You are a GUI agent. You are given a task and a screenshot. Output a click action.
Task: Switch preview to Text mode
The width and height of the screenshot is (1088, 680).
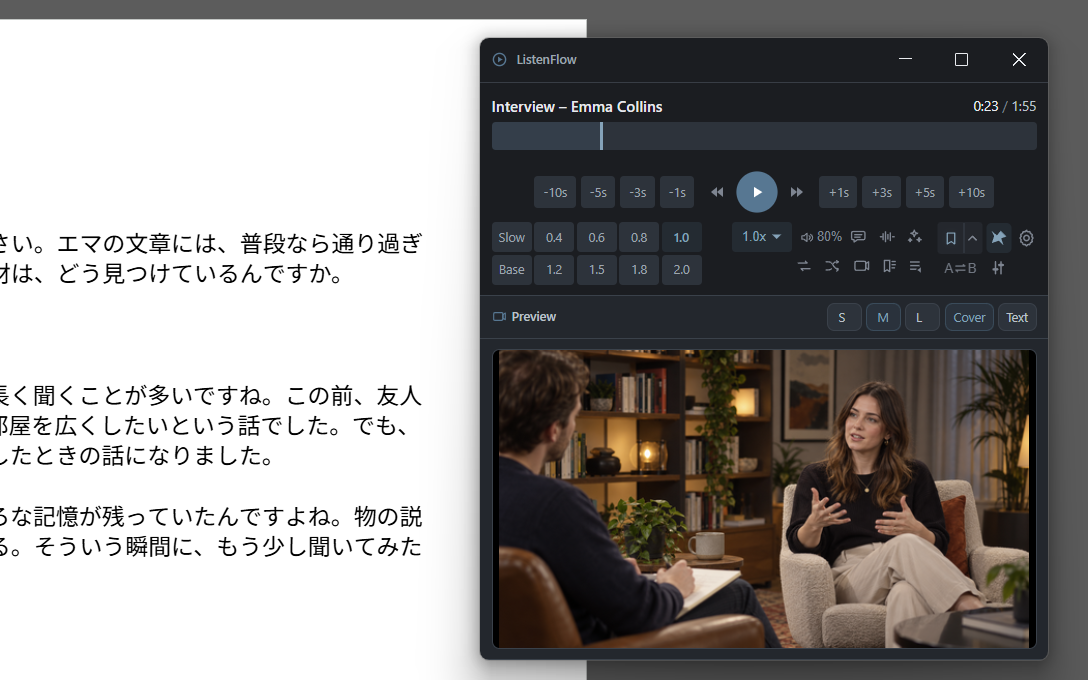point(1017,317)
